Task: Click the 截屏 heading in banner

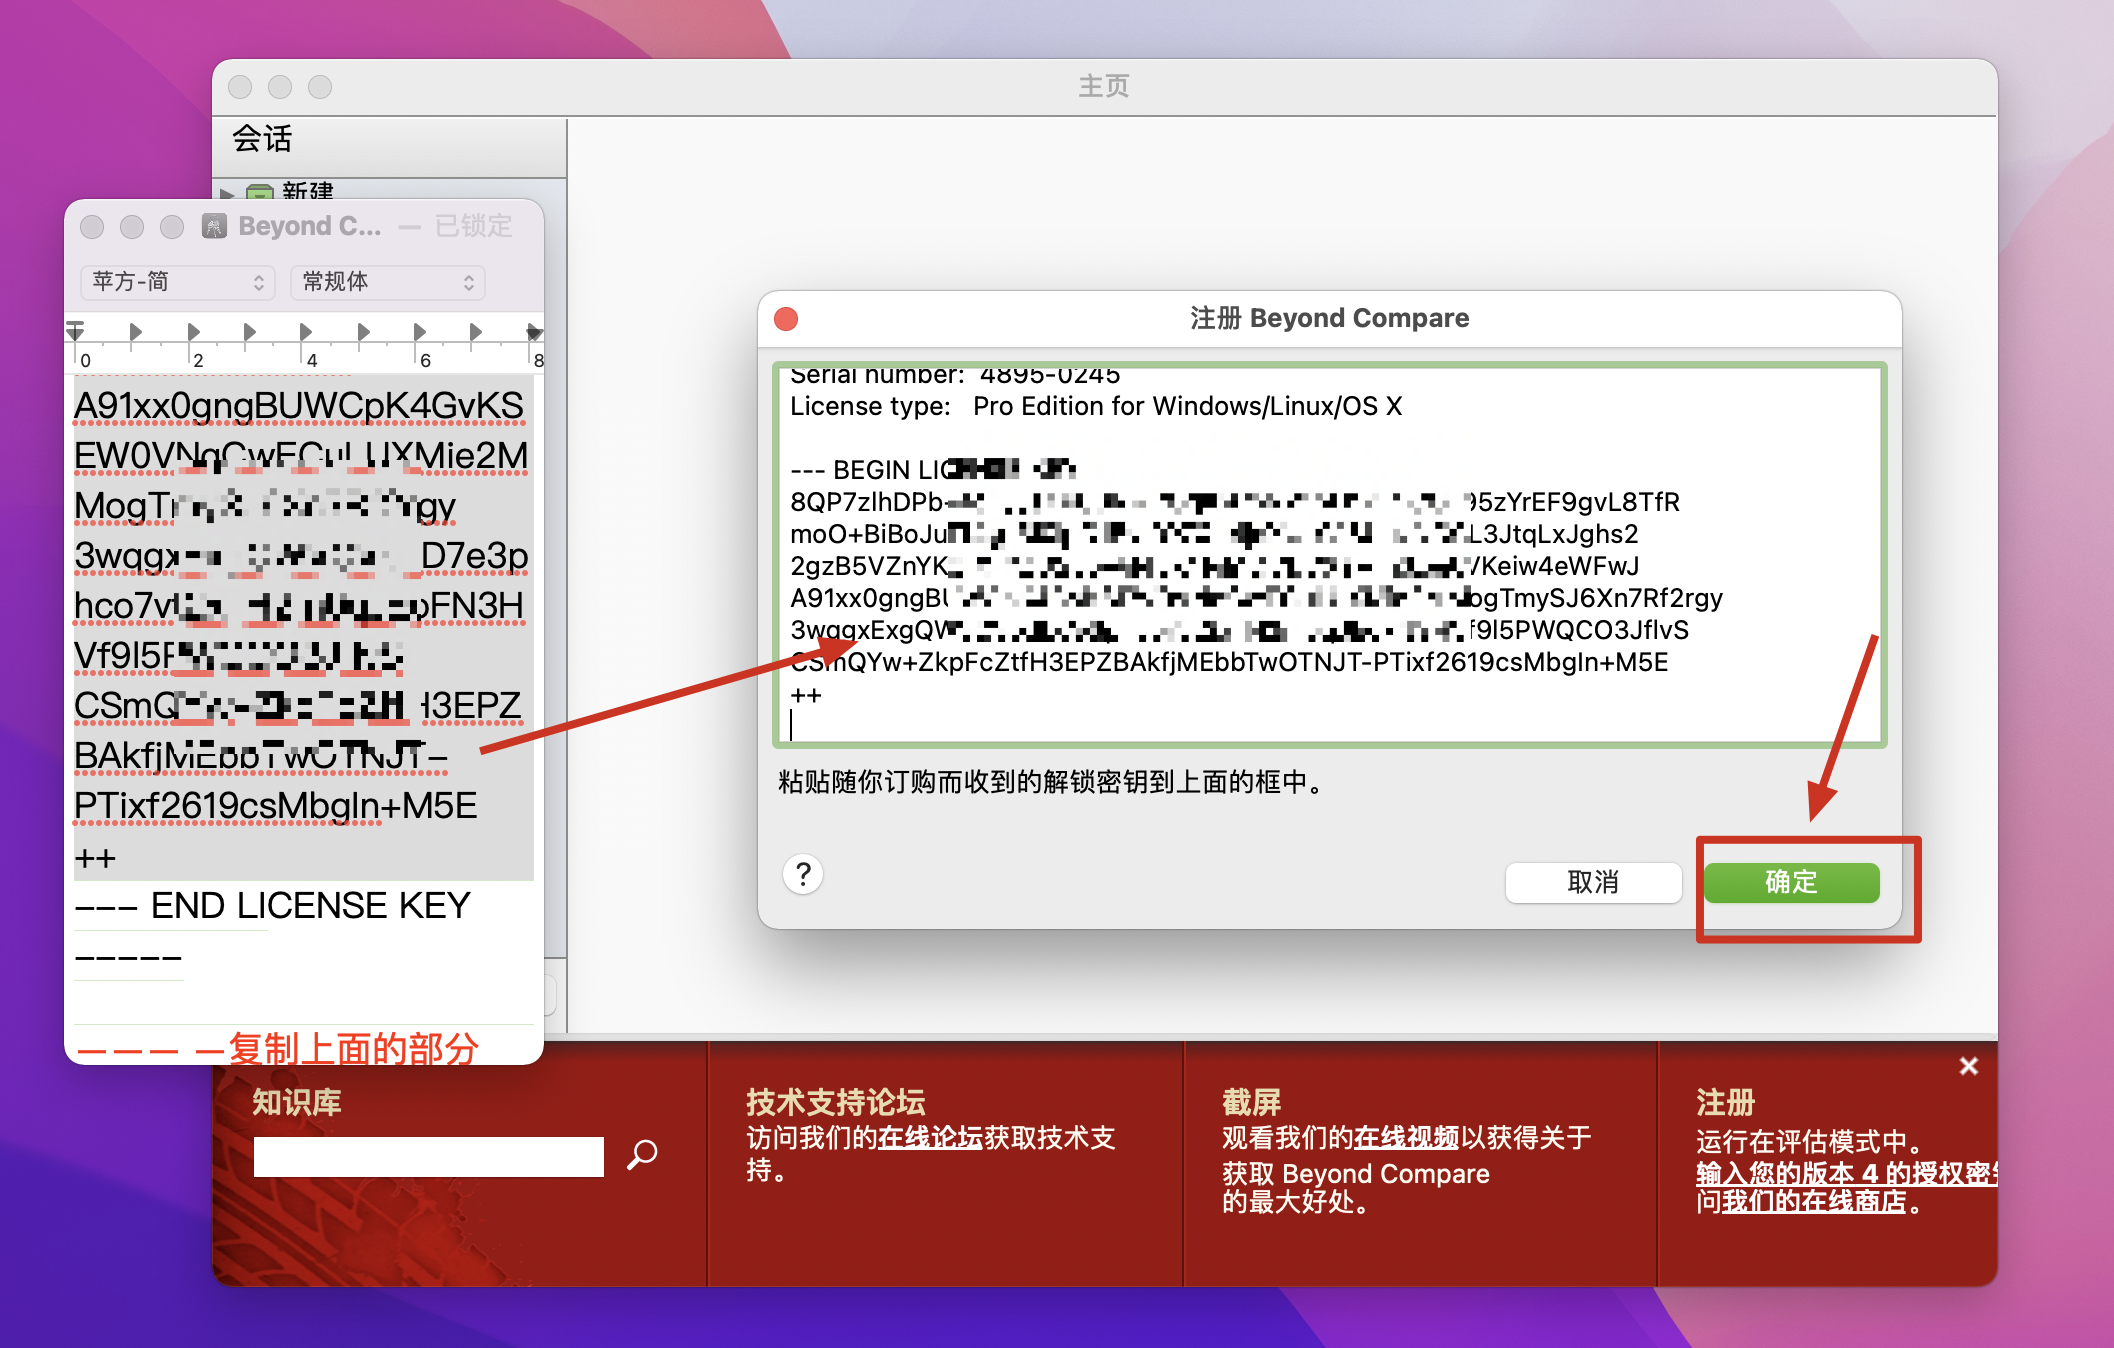Action: pyautogui.click(x=1251, y=1102)
